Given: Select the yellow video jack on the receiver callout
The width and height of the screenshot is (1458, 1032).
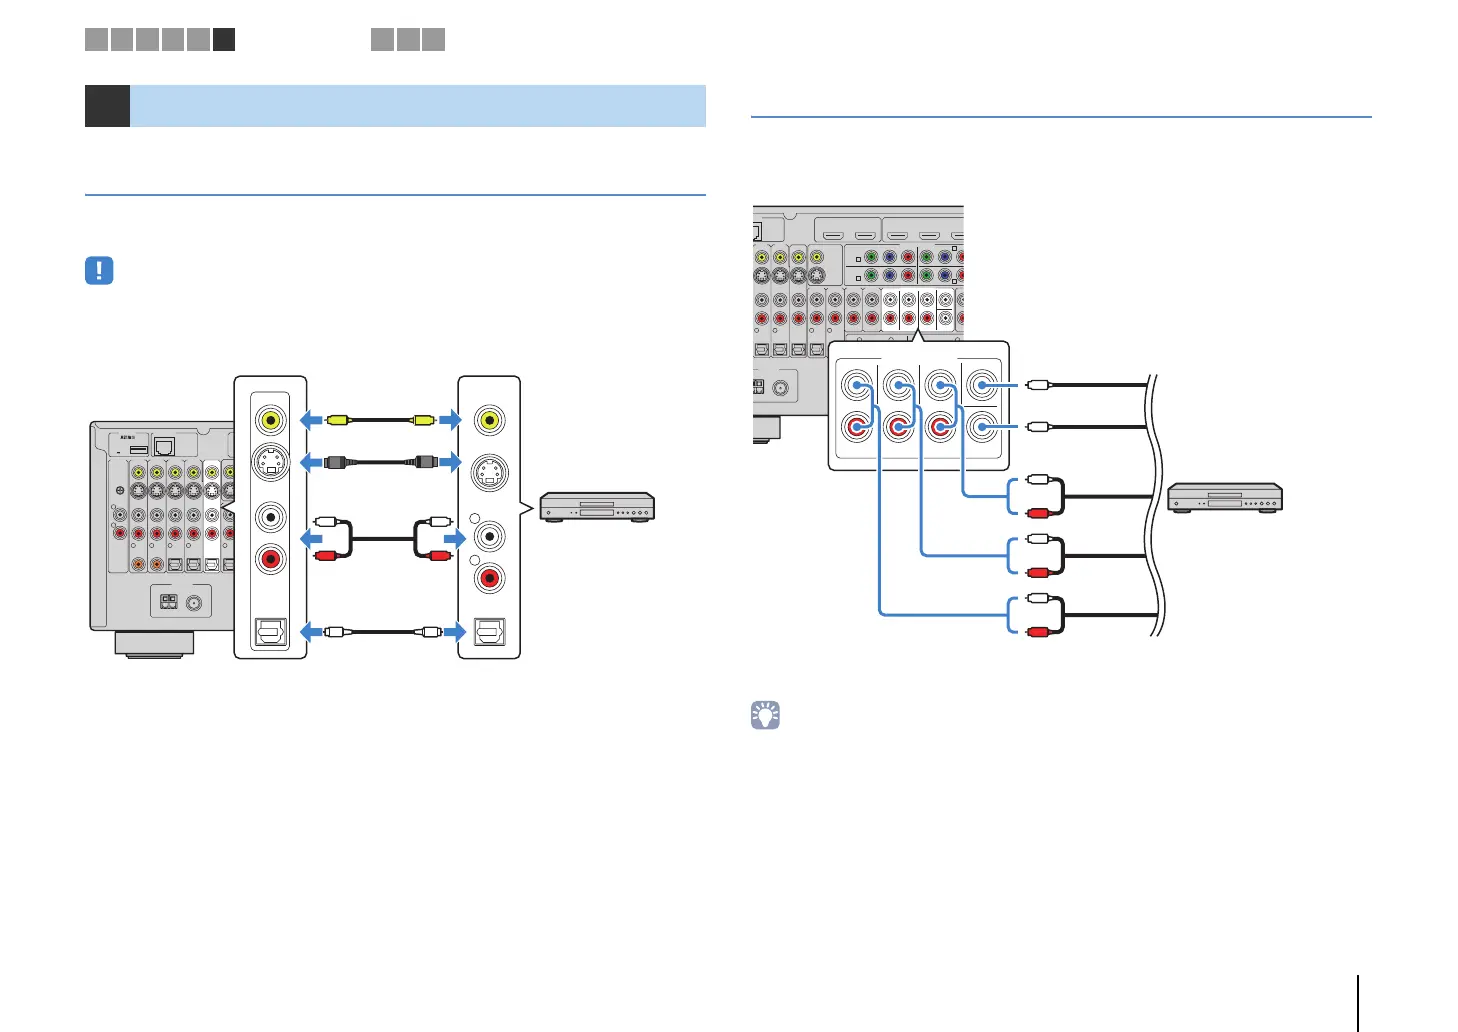Looking at the screenshot, I should pos(270,420).
